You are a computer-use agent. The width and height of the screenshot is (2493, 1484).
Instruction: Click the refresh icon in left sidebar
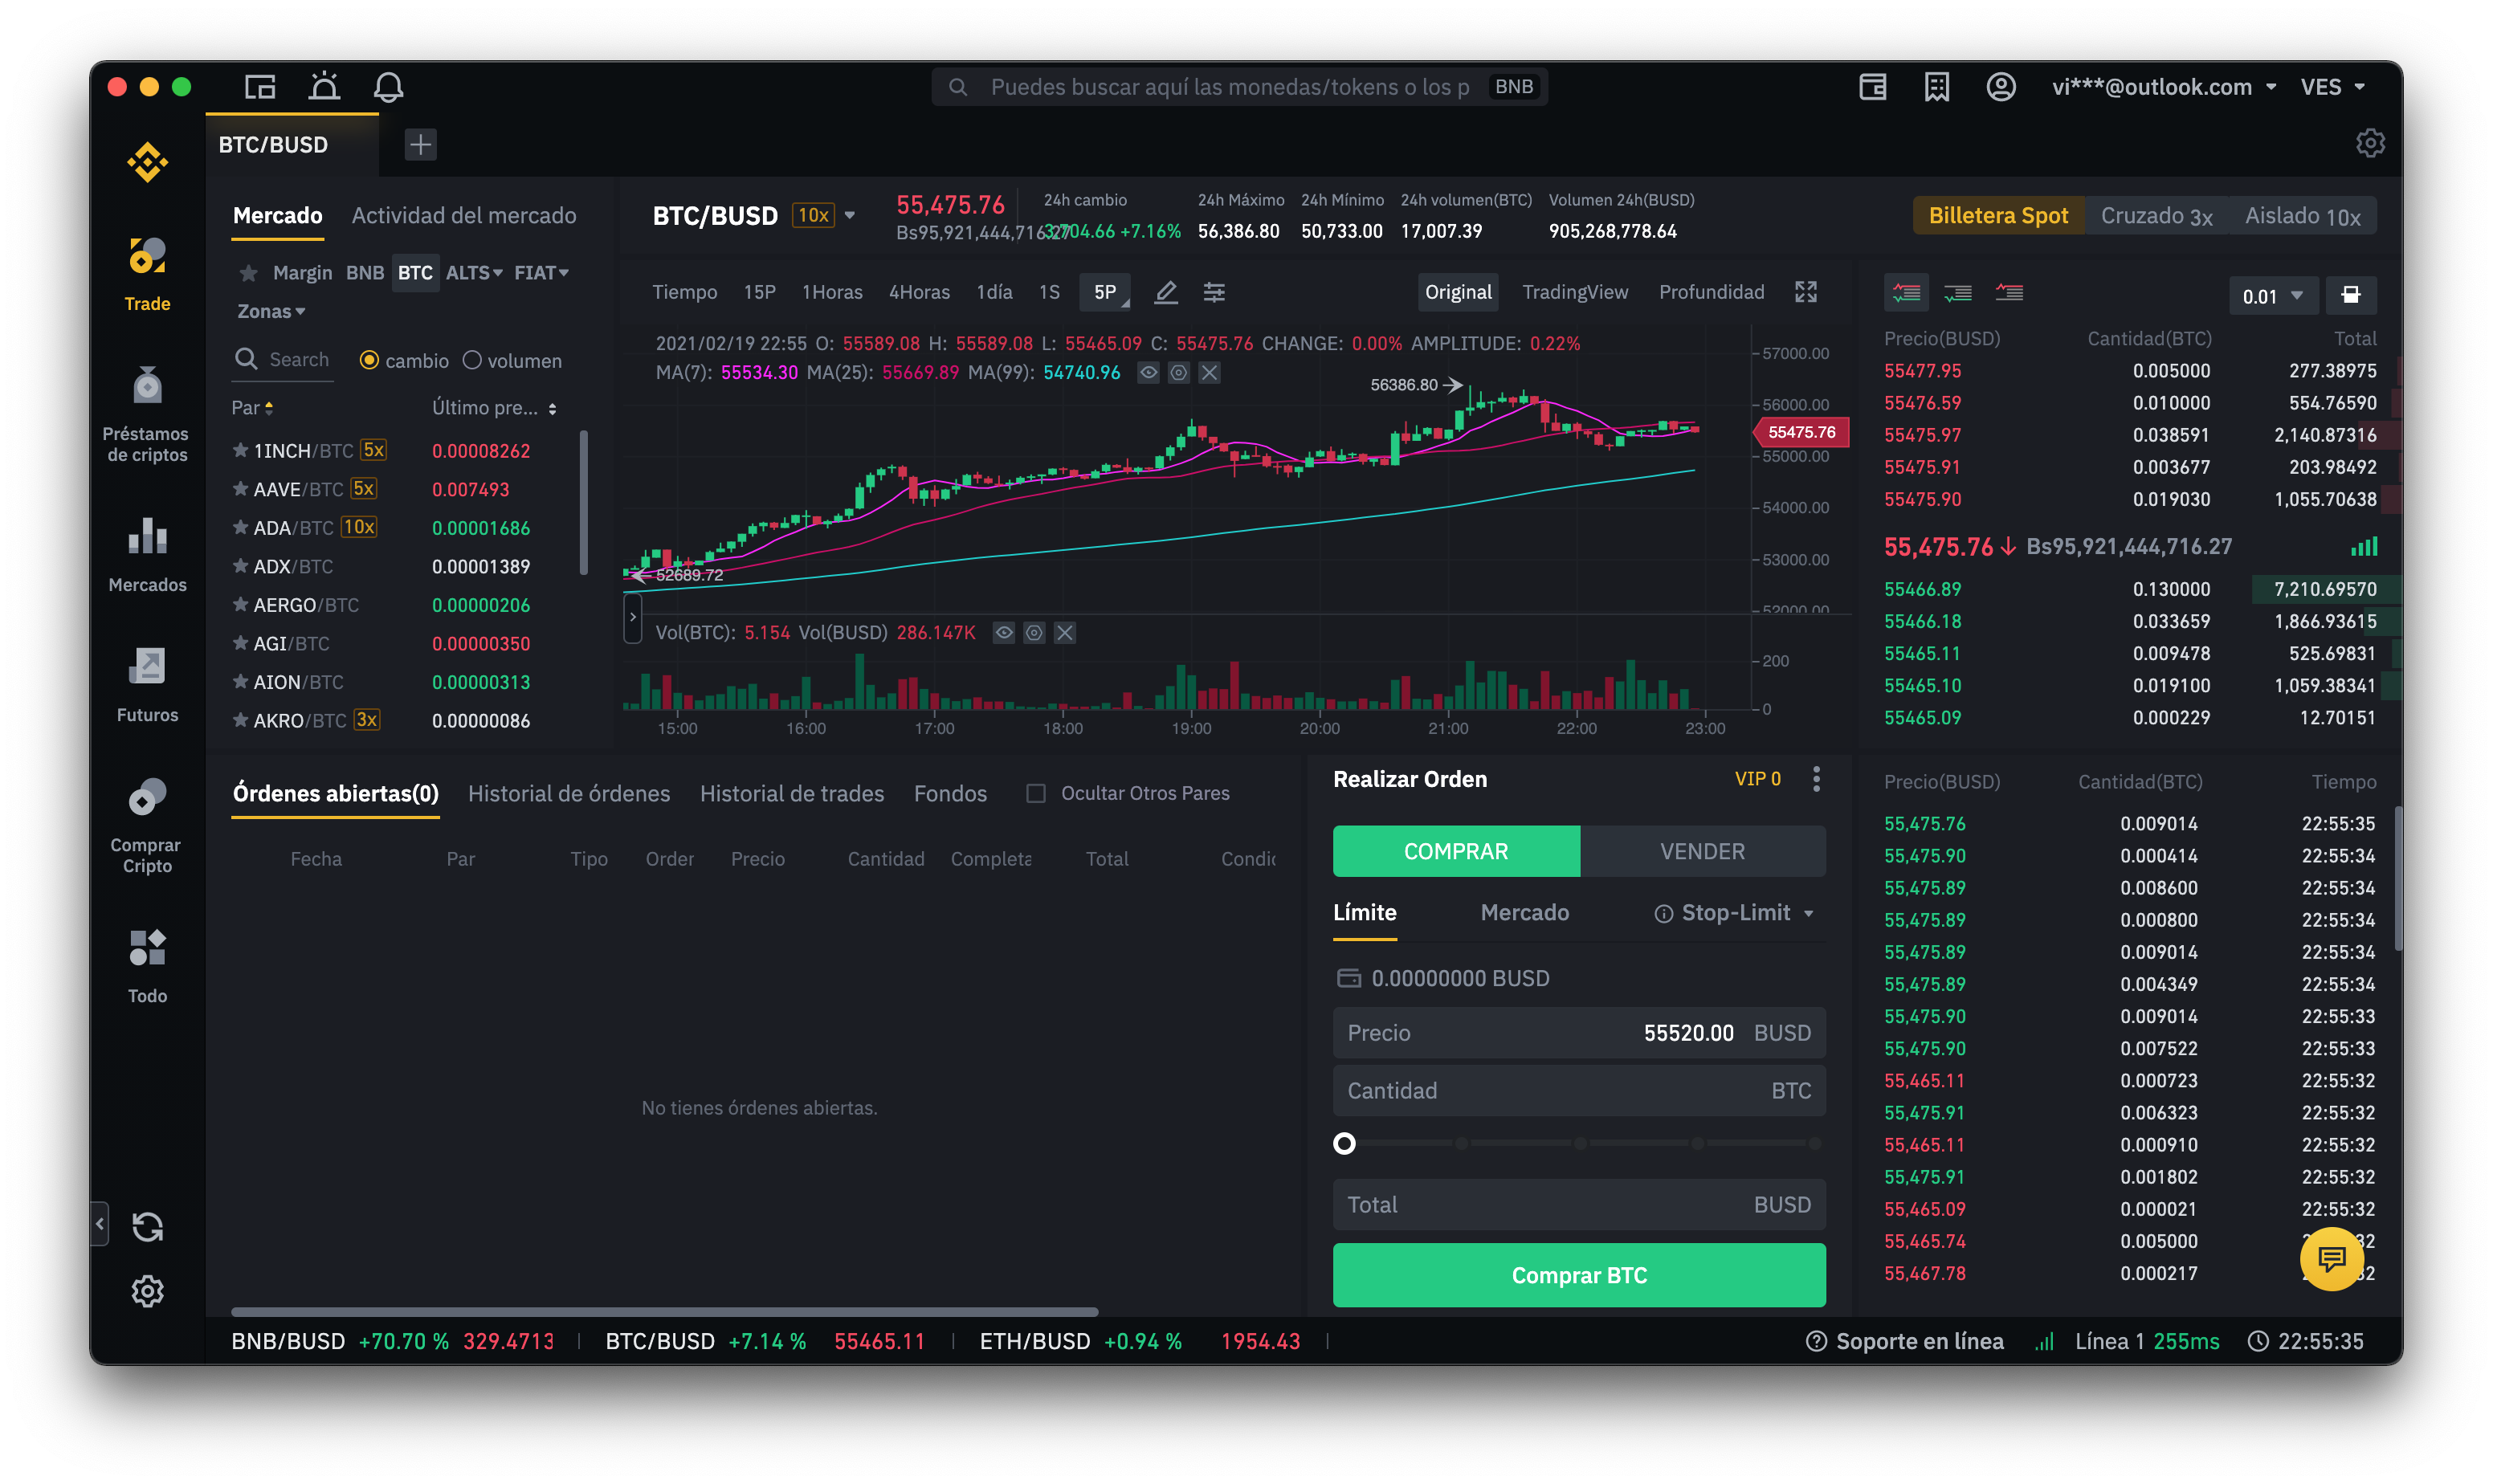pos(147,1226)
